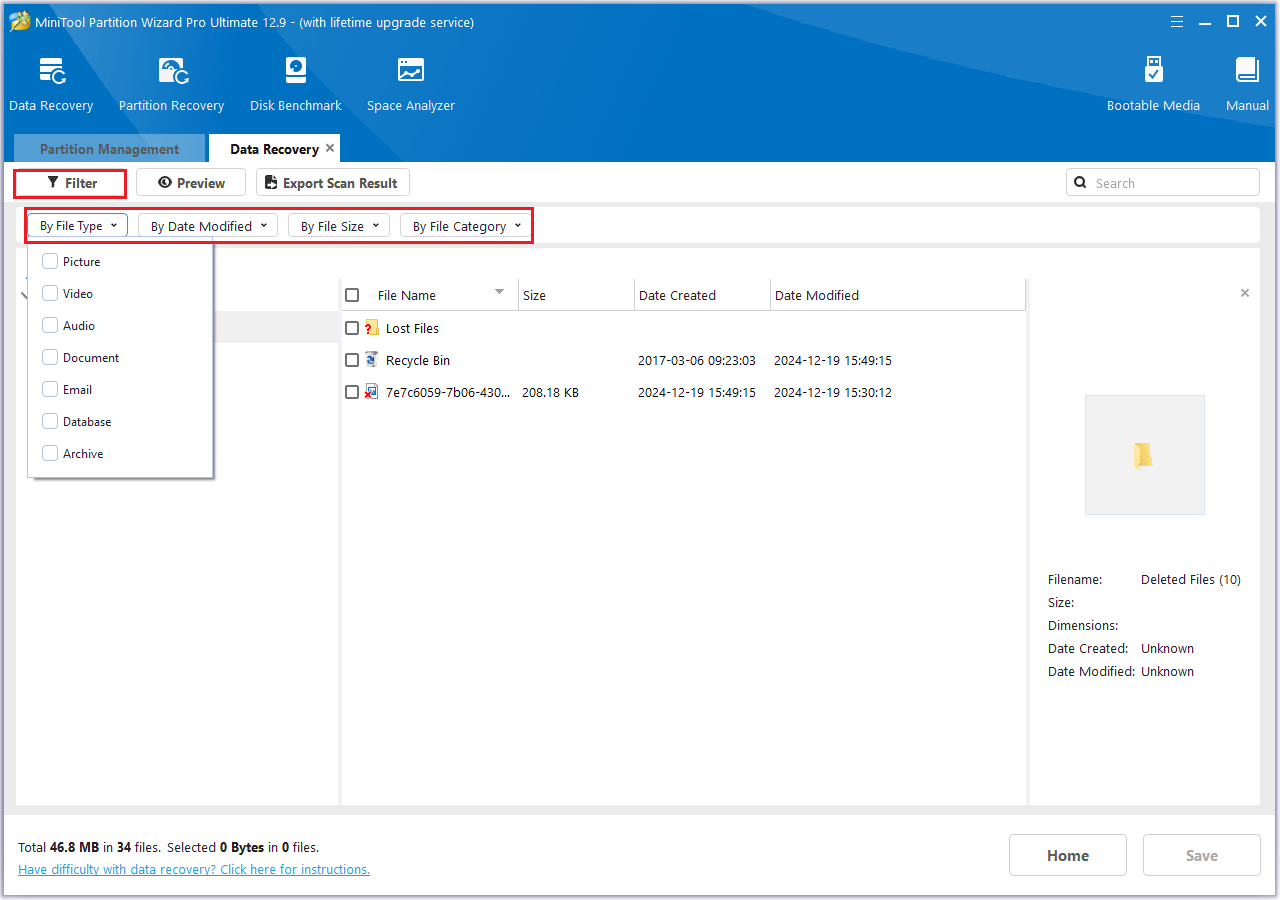Sort by the Date Created column header

703,295
